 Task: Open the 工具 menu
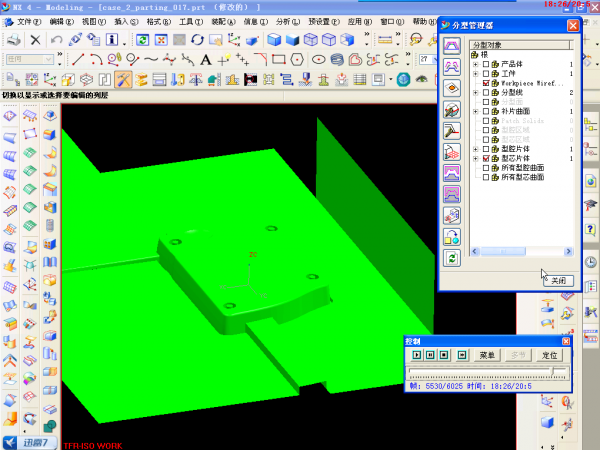[x=191, y=22]
